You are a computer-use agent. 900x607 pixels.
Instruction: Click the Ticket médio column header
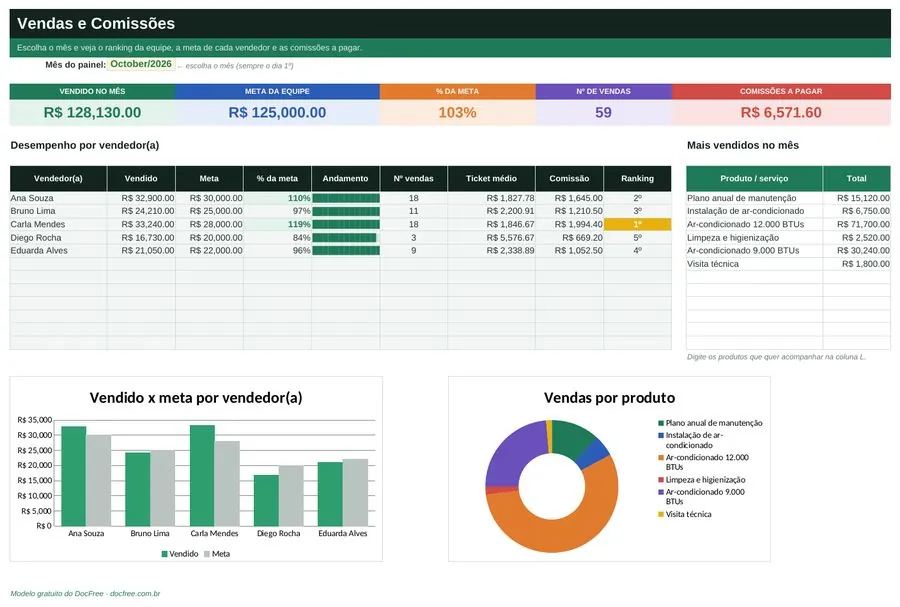pos(491,178)
